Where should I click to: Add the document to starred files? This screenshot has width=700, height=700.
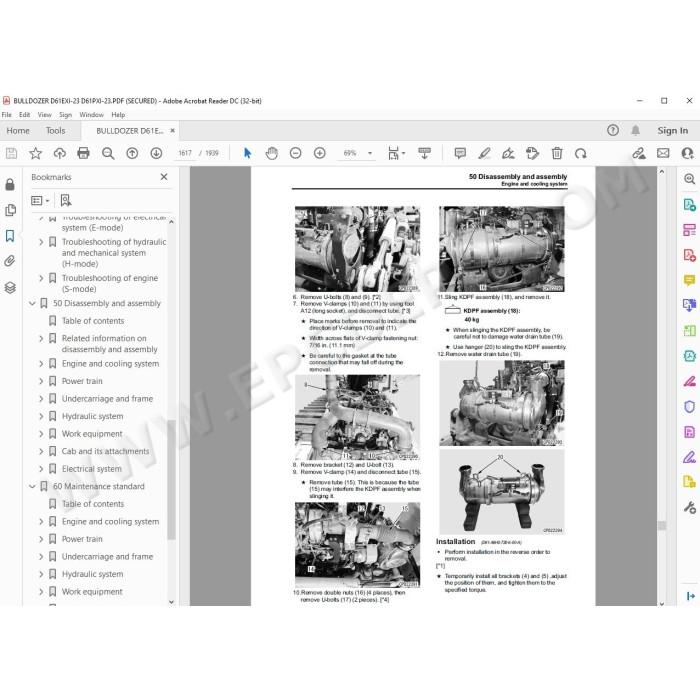tap(35, 154)
